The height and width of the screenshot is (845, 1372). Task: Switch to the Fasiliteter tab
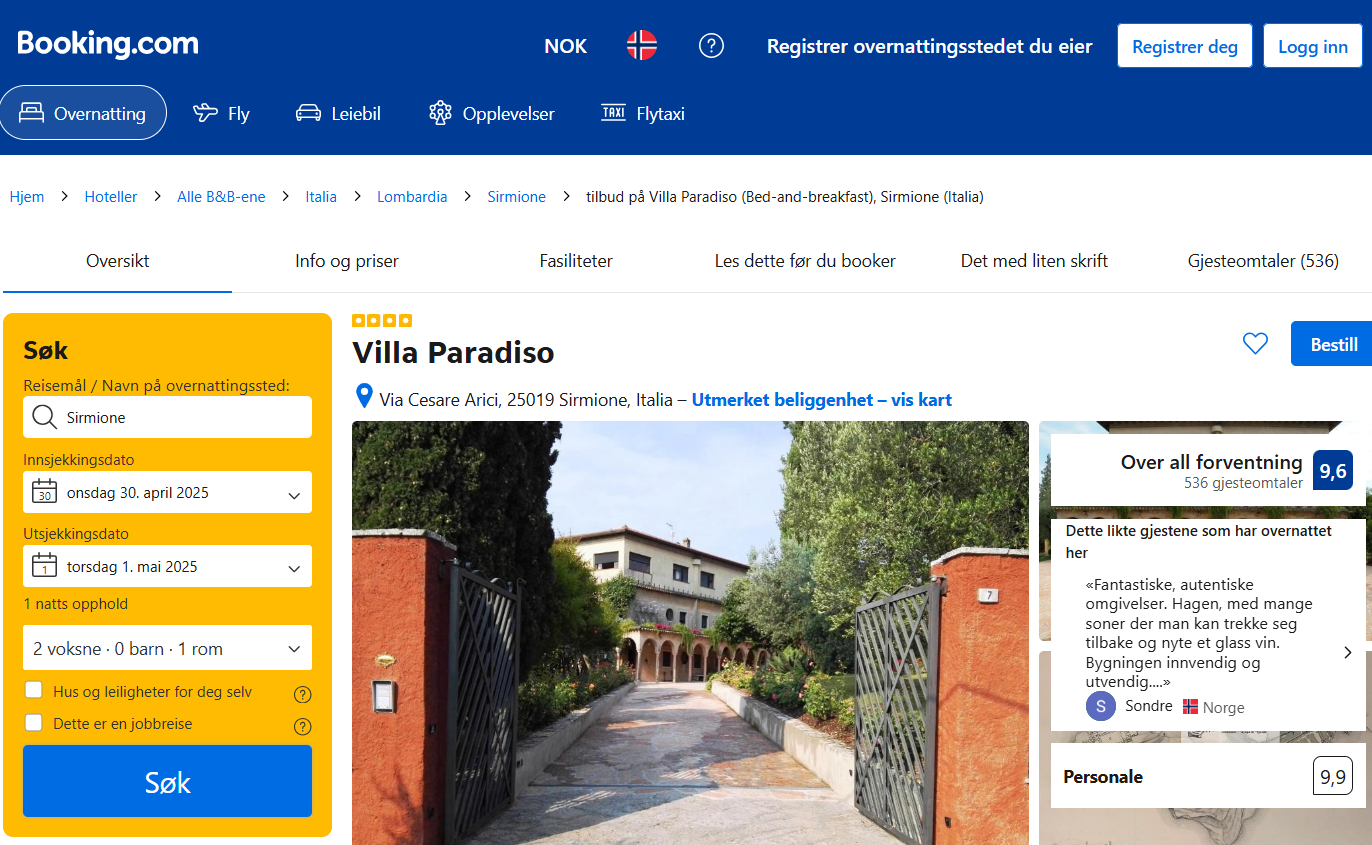tap(576, 261)
